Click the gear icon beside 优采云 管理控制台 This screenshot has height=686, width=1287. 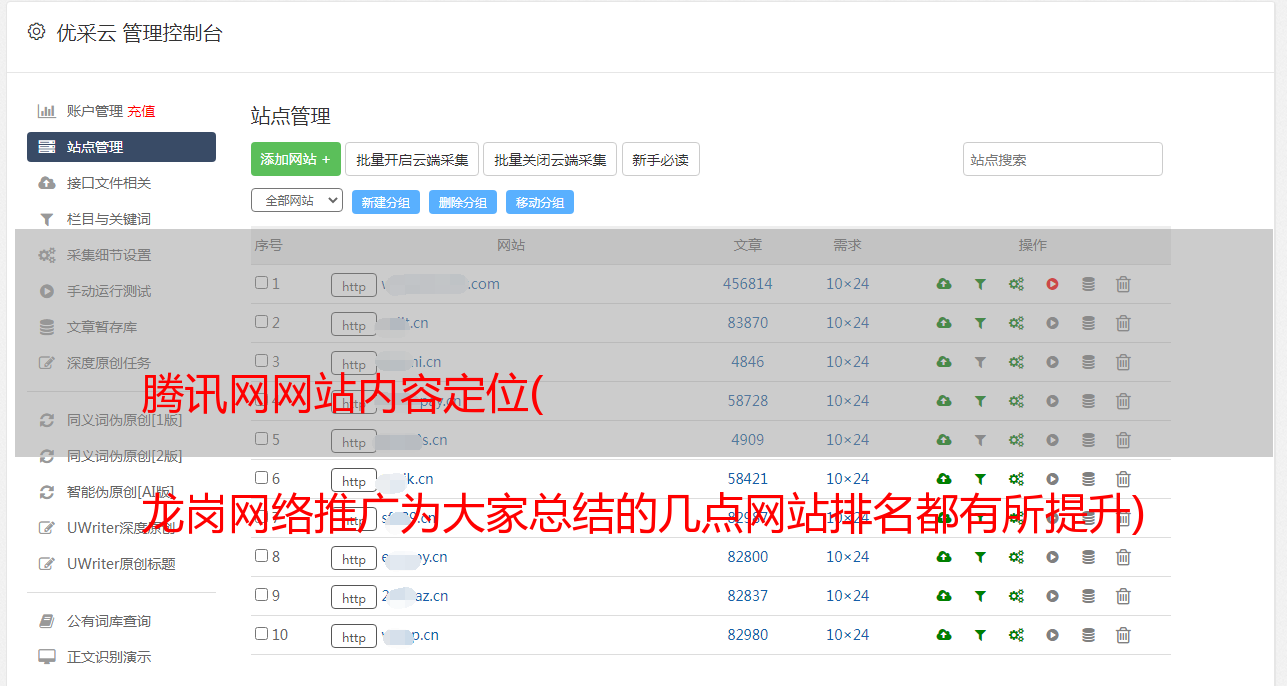tap(37, 32)
